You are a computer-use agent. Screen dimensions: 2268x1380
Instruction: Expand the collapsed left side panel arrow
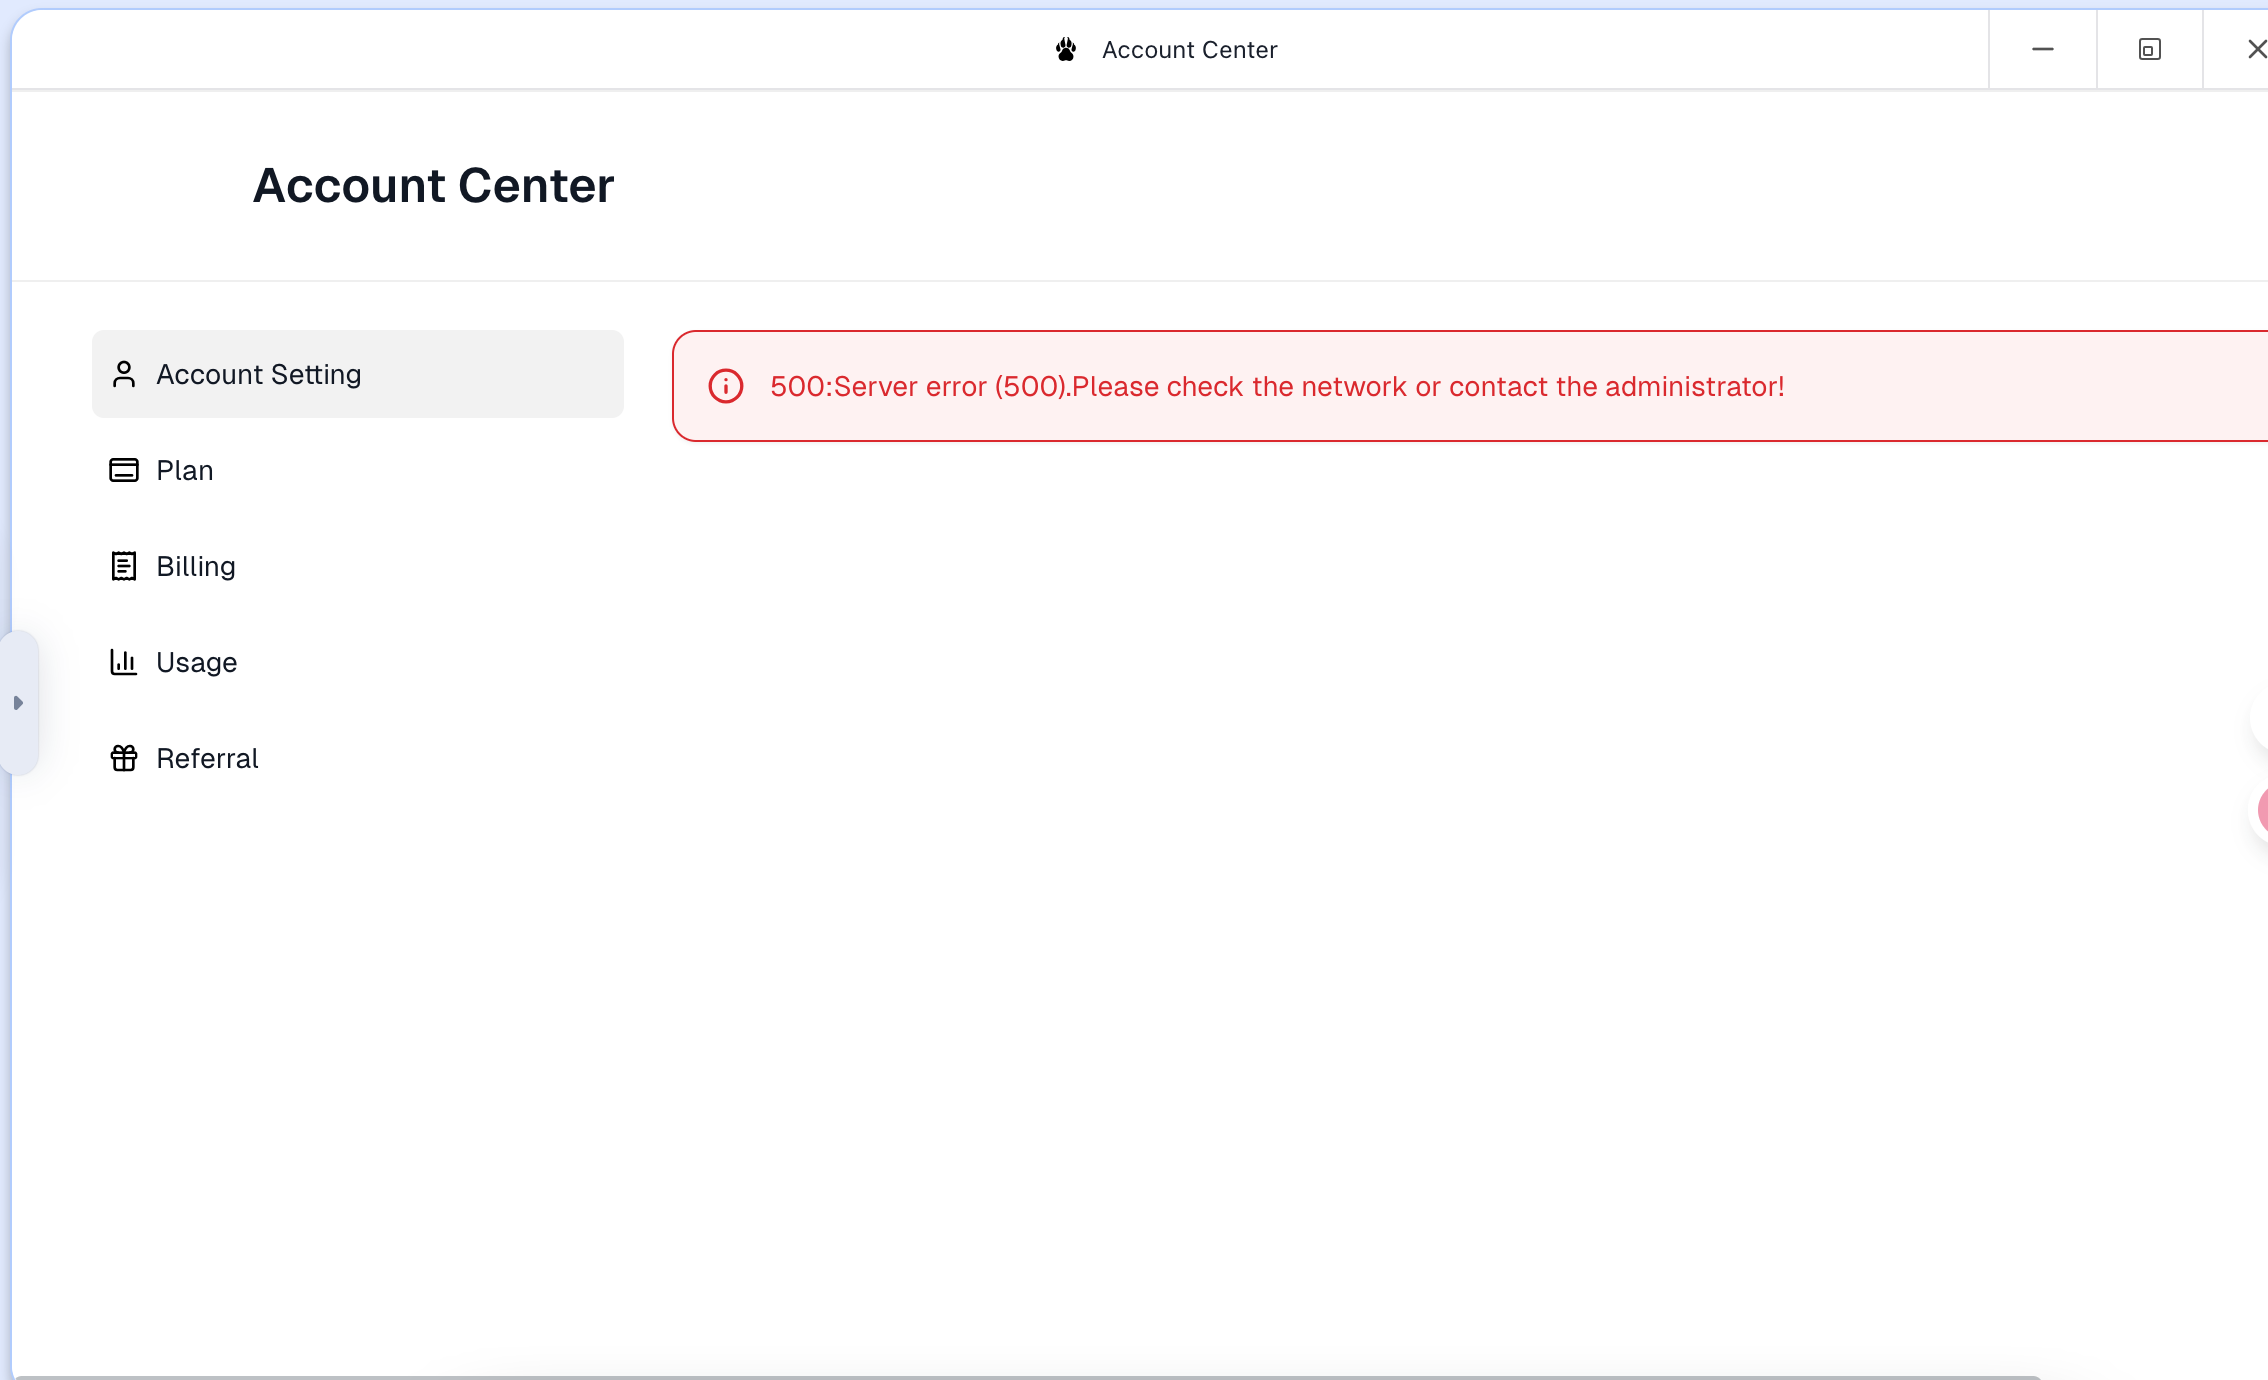click(18, 703)
